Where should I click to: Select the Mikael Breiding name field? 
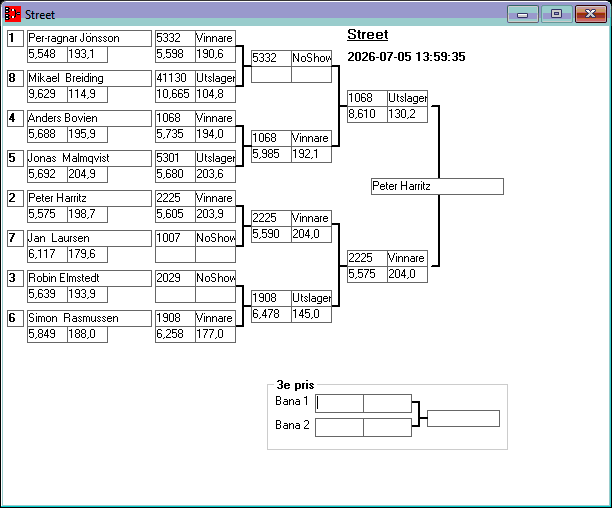click(x=89, y=78)
